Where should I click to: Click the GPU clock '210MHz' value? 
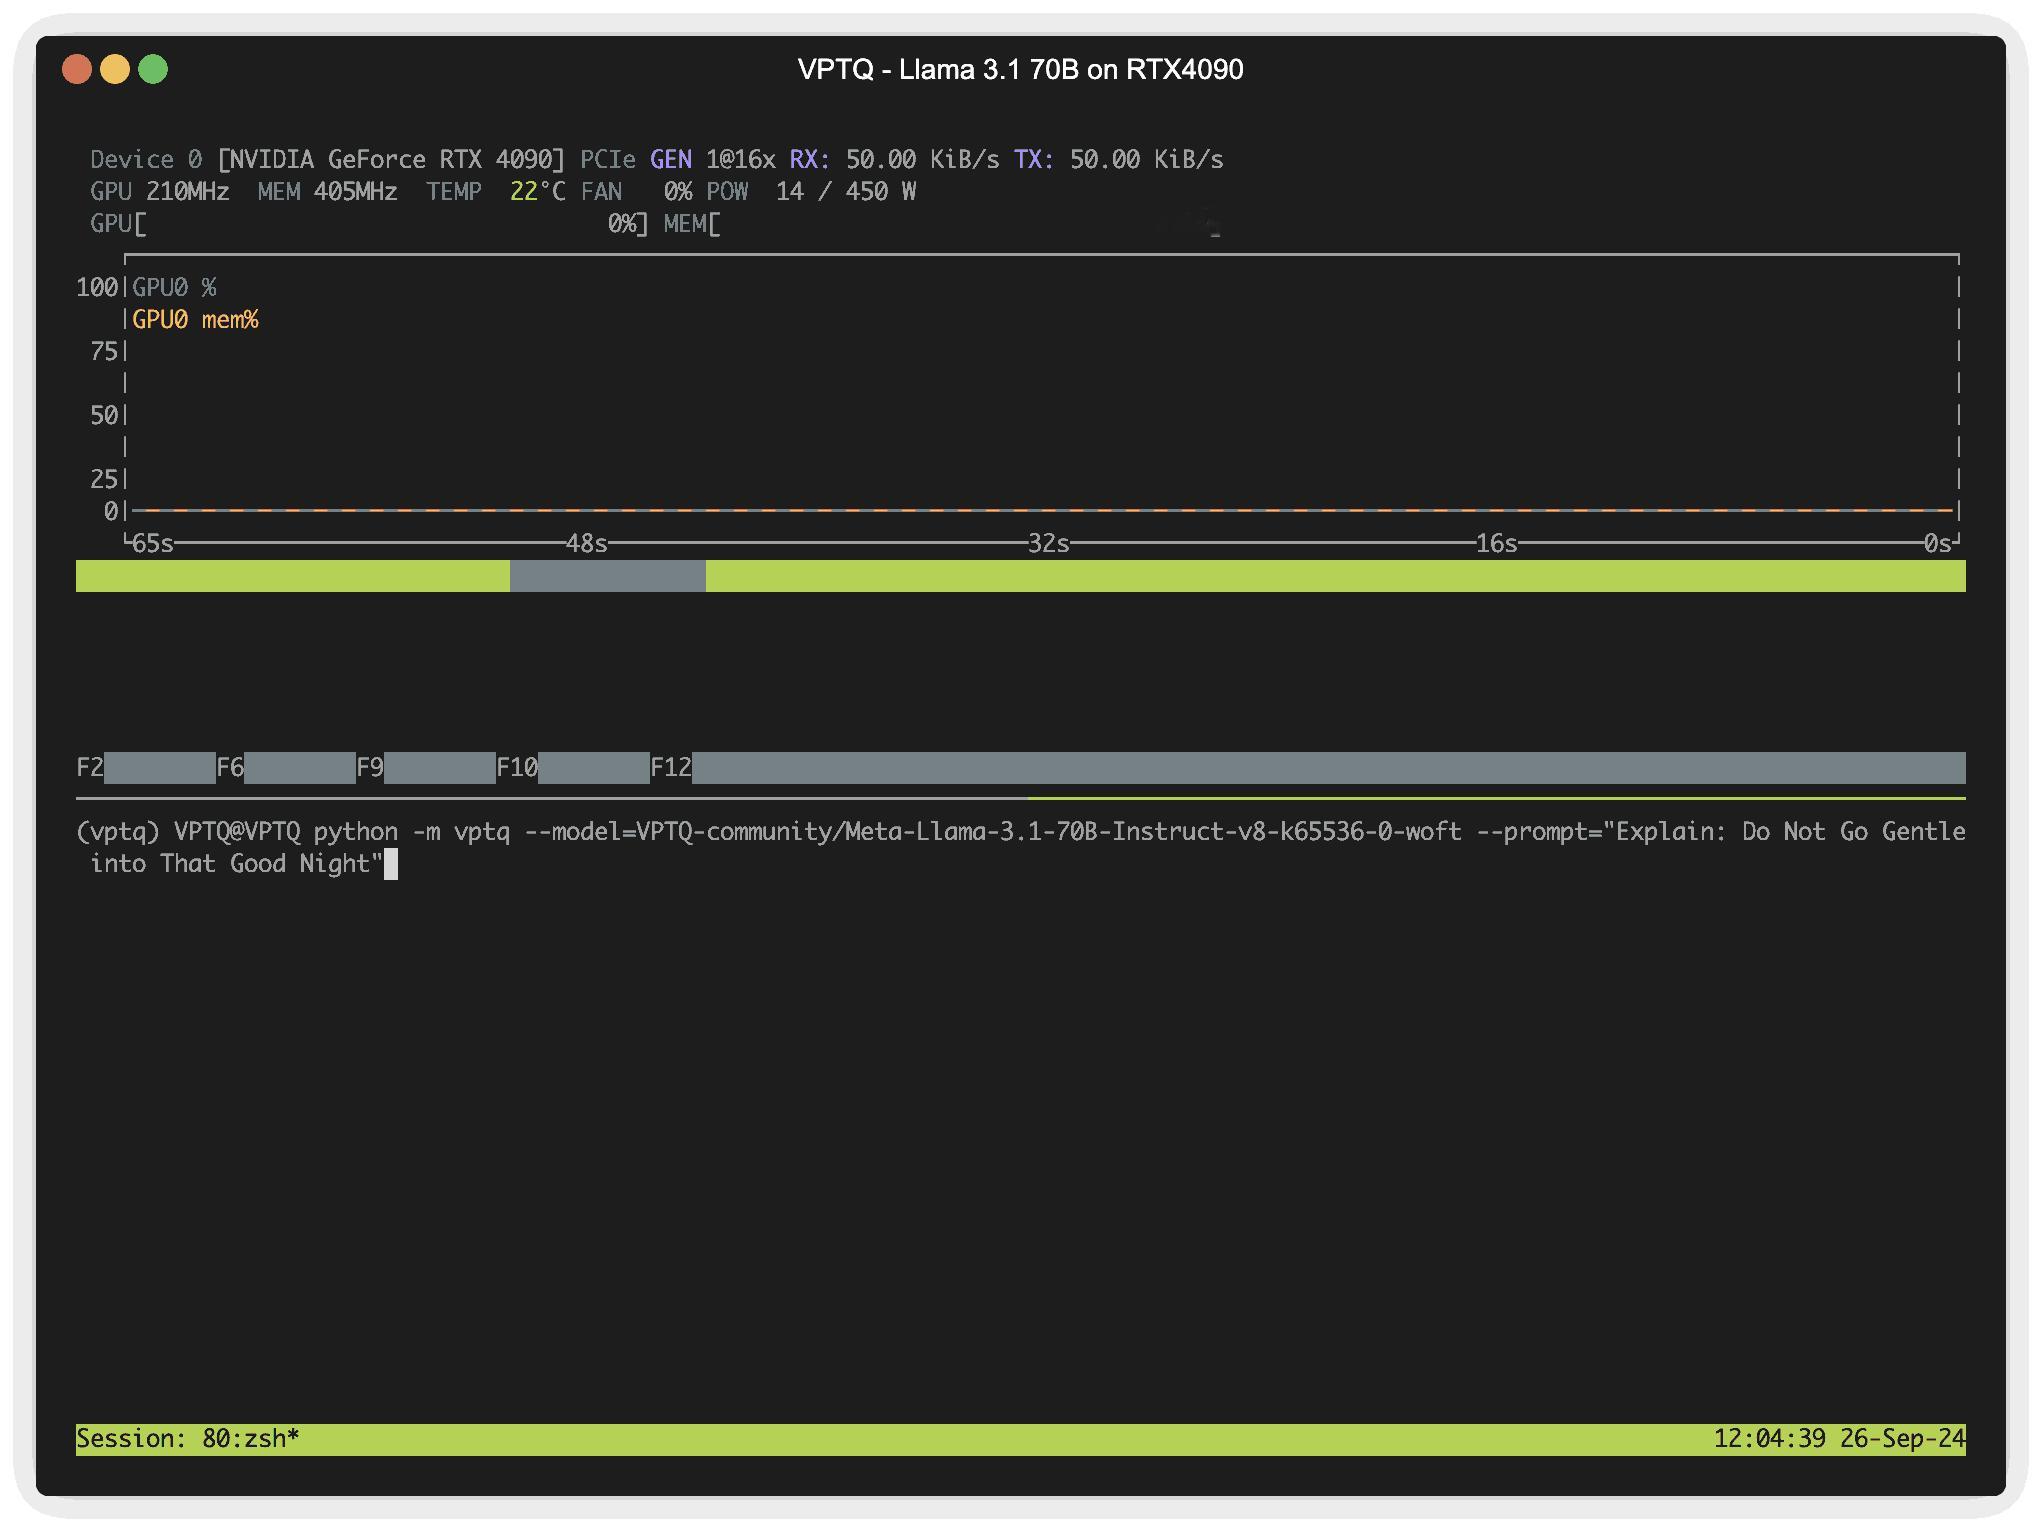[x=188, y=192]
